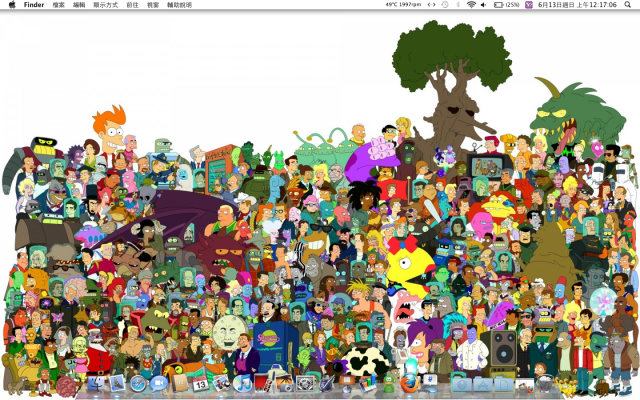This screenshot has height=400, width=640.
Task: Open the 前往 menu
Action: click(x=132, y=5)
